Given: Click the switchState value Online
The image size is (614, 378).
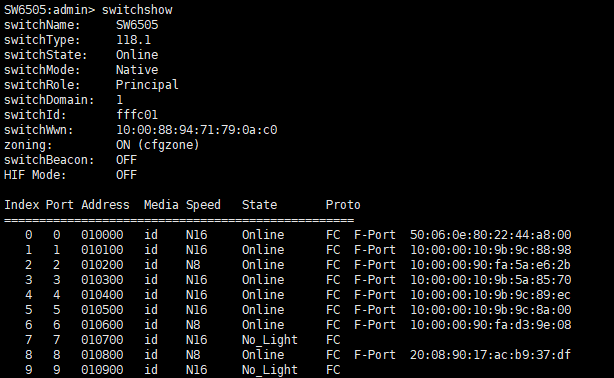Looking at the screenshot, I should point(137,54).
